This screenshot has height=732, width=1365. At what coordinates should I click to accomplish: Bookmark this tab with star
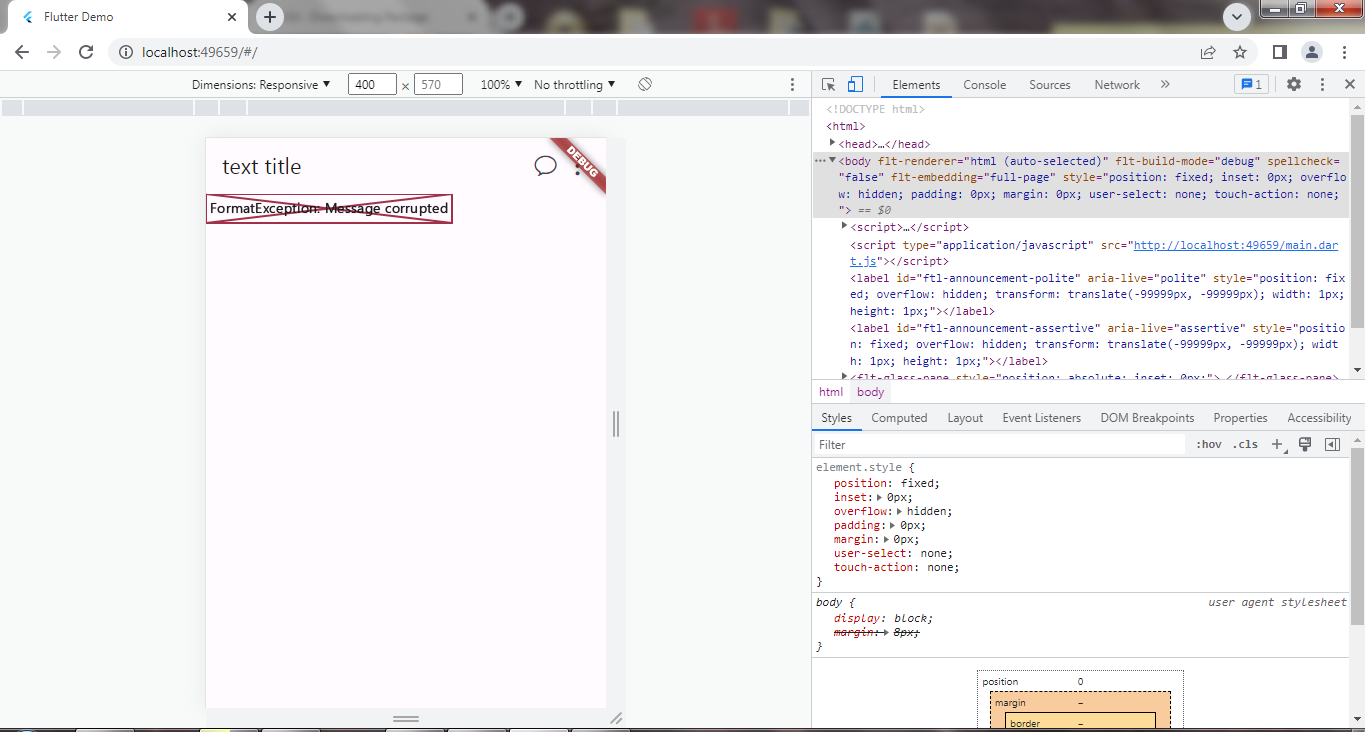click(1240, 52)
